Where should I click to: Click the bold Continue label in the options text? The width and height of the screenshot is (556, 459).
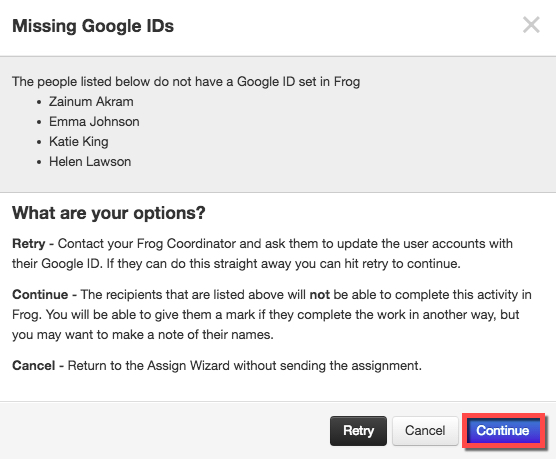point(40,295)
